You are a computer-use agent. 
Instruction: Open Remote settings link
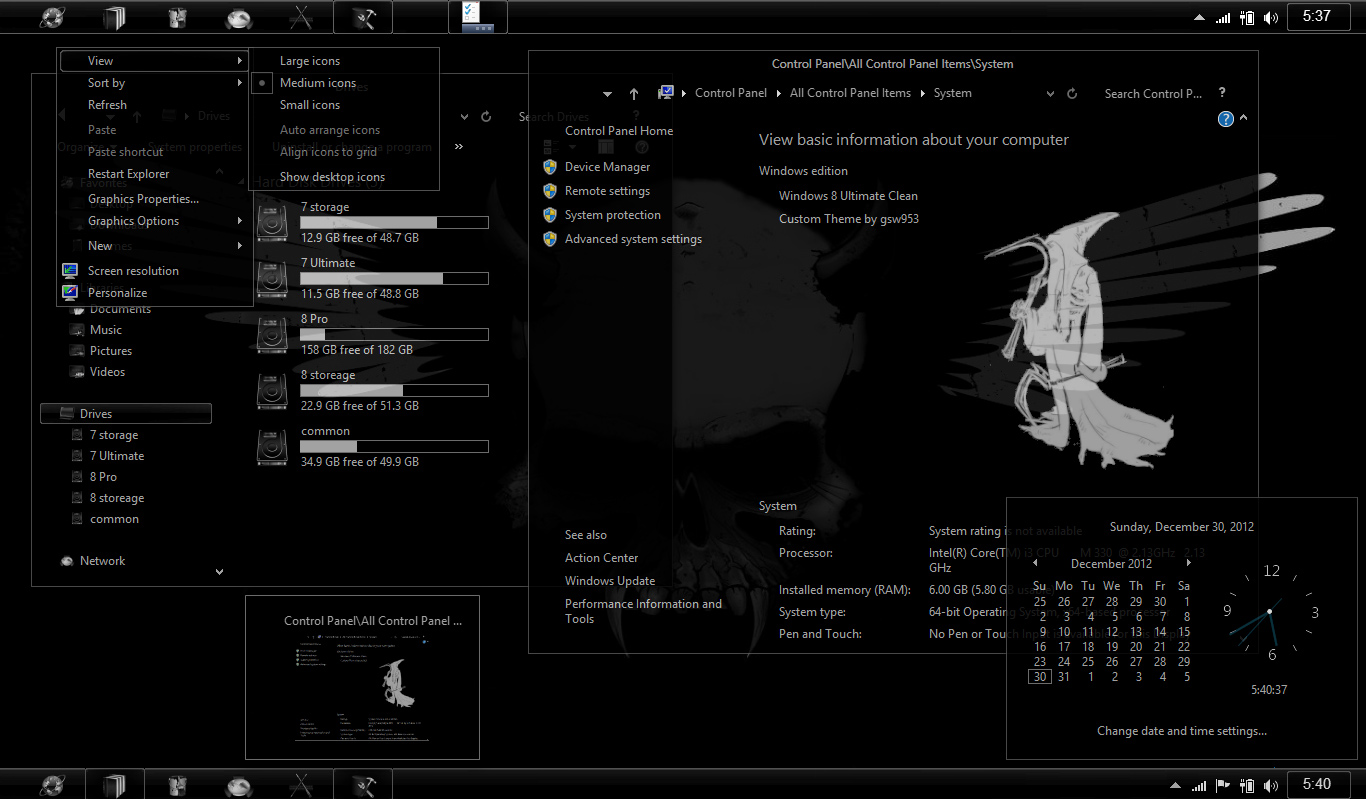607,191
